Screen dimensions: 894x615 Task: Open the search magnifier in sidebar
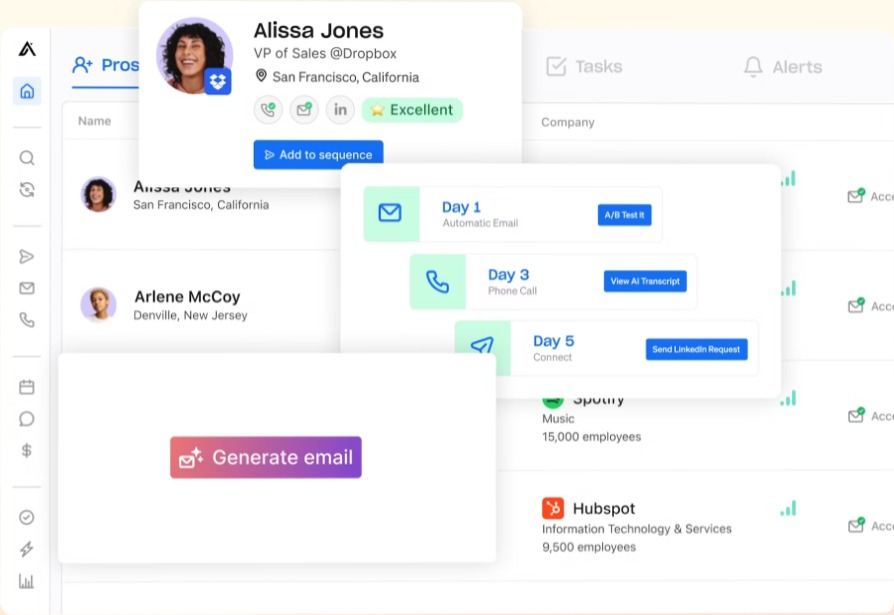tap(27, 158)
